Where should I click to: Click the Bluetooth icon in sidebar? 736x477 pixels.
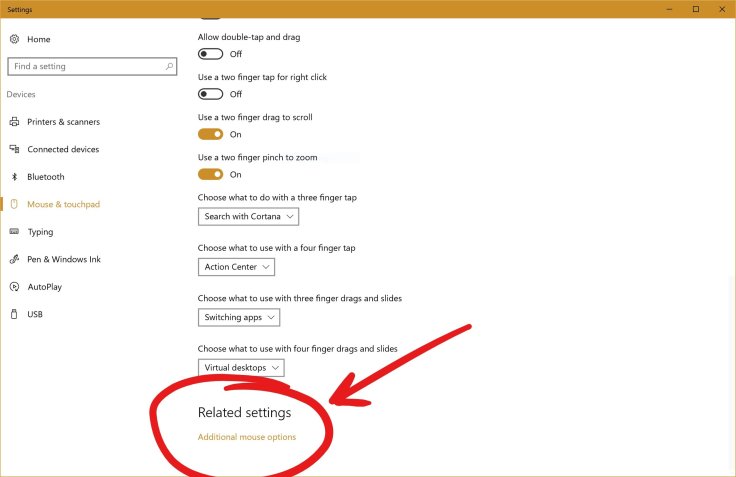(14, 177)
